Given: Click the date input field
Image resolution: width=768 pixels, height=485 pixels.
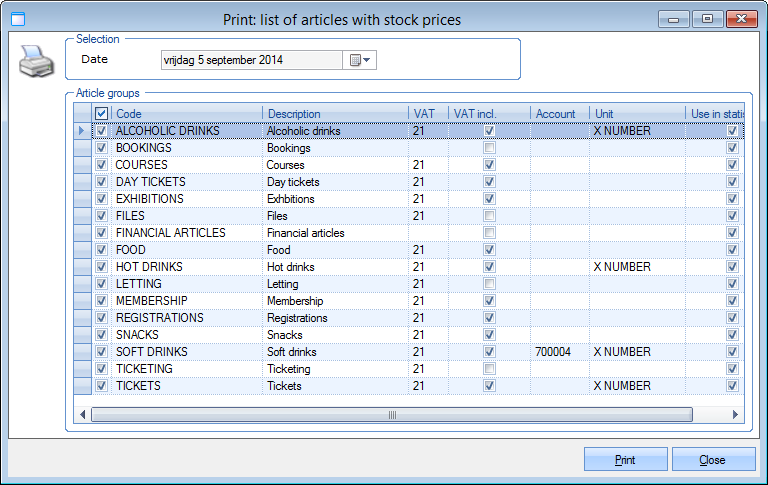Looking at the screenshot, I should (x=252, y=60).
